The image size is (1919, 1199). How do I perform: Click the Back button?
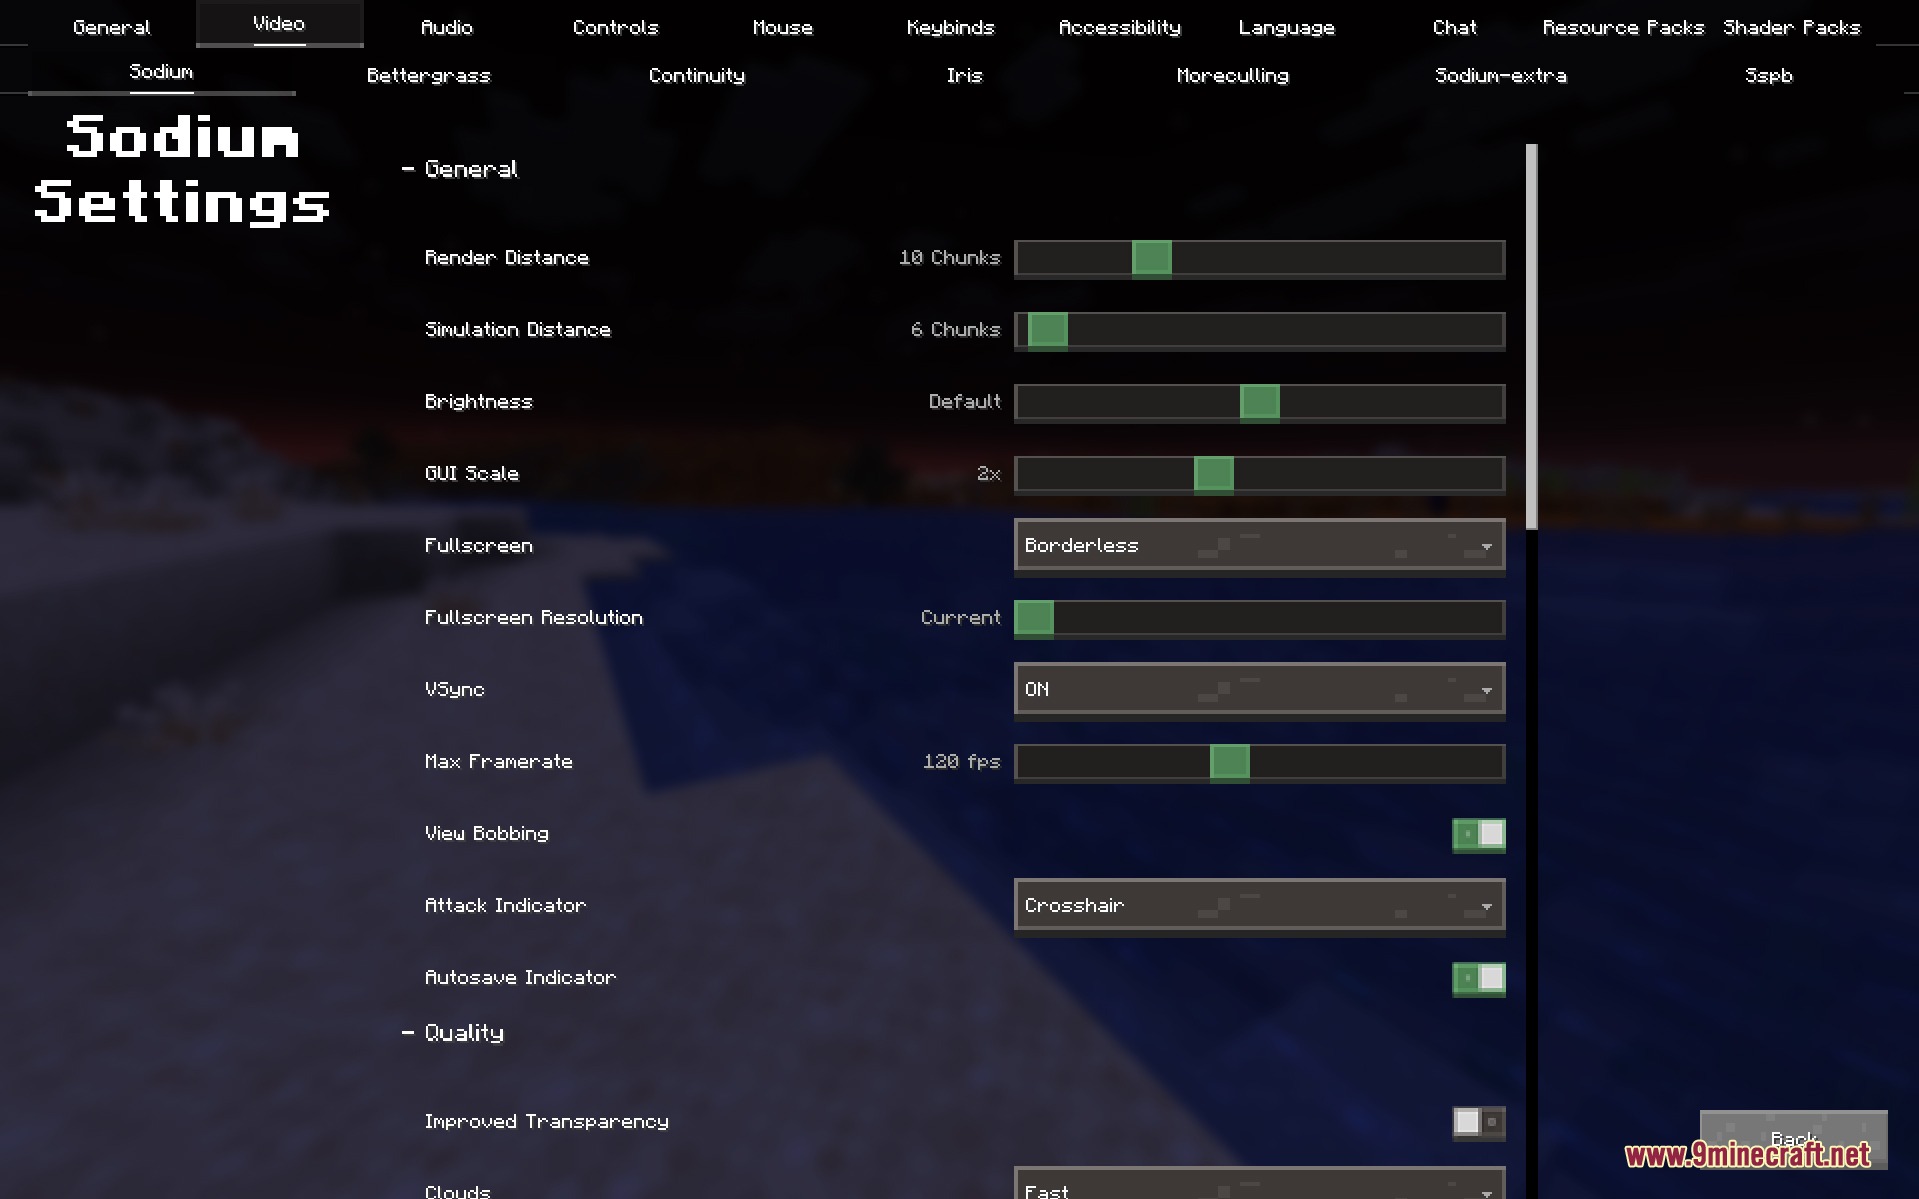tap(1794, 1139)
